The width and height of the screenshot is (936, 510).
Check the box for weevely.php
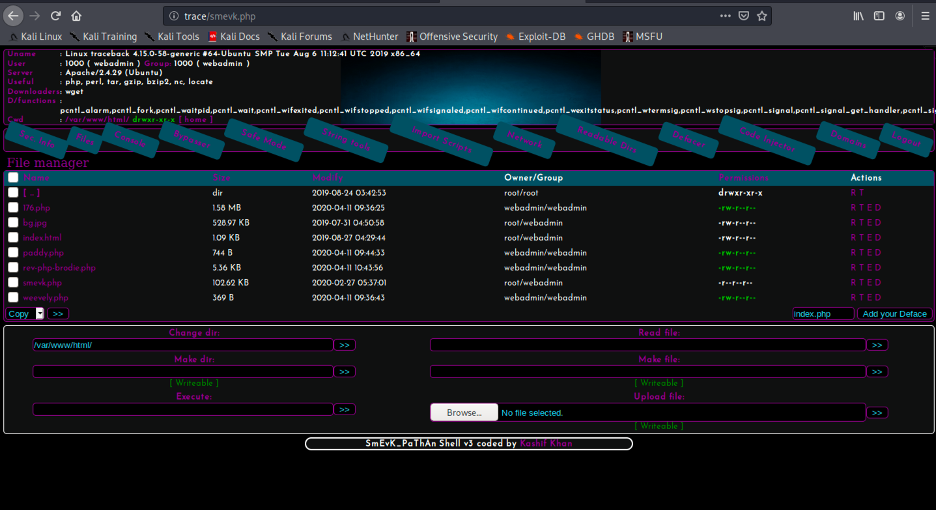coord(13,297)
